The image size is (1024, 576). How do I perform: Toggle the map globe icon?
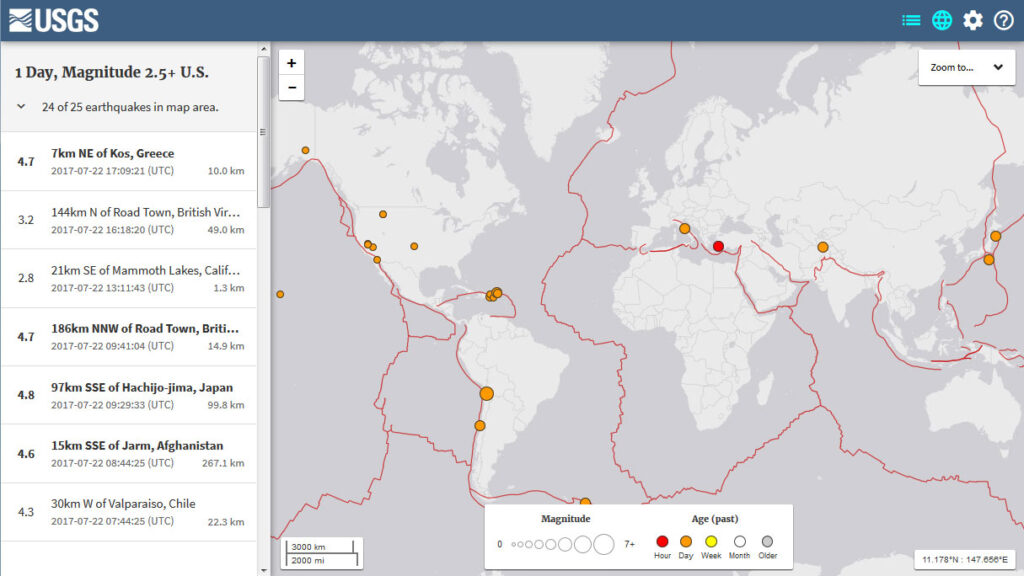coord(942,20)
